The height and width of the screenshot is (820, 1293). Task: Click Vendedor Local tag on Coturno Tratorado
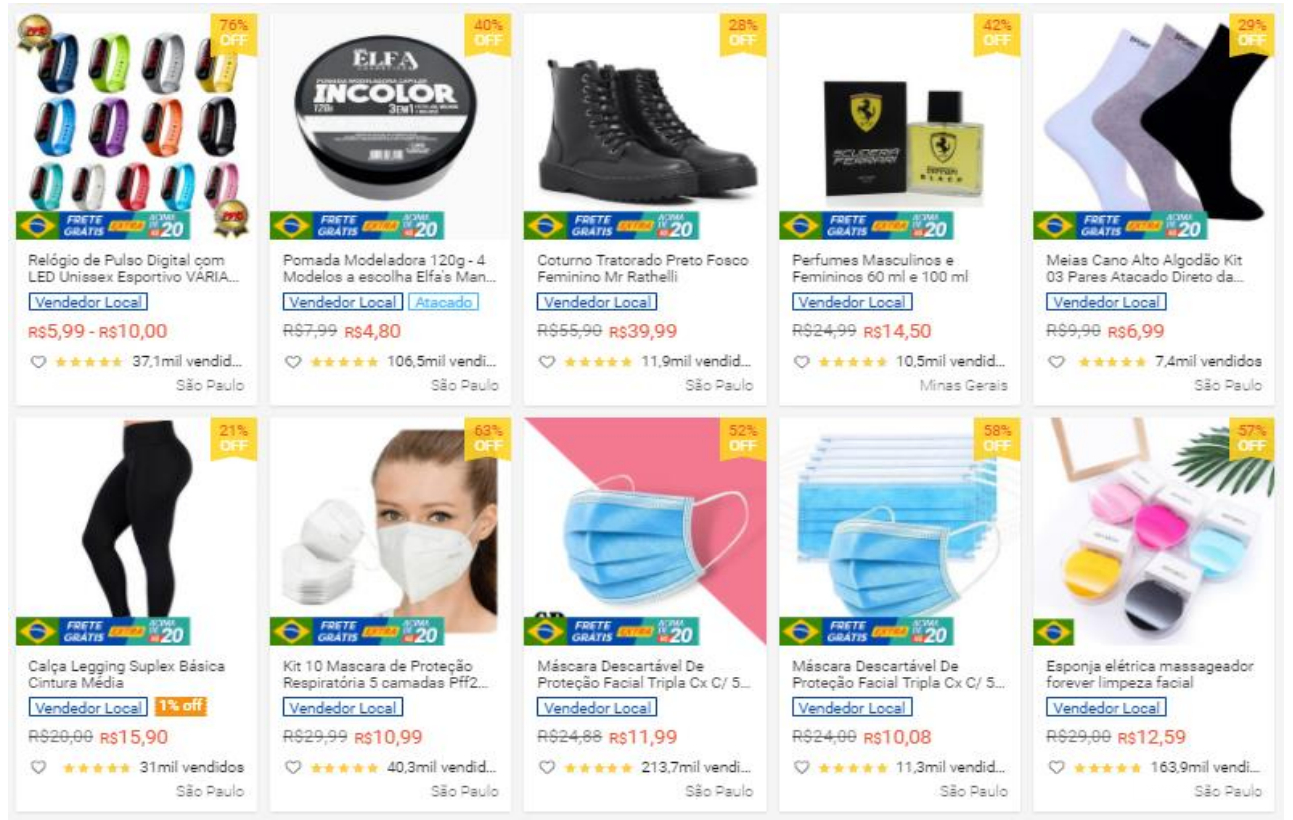(x=596, y=302)
